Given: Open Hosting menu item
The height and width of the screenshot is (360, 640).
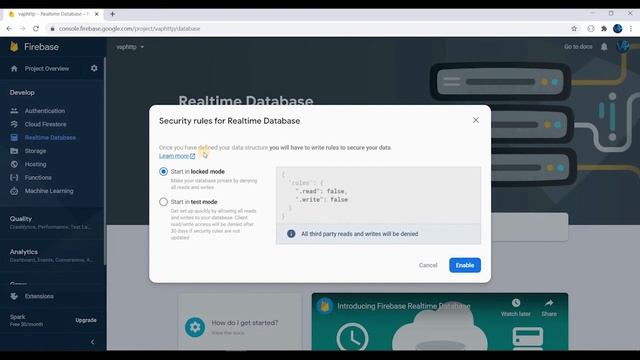Looking at the screenshot, I should click(36, 164).
